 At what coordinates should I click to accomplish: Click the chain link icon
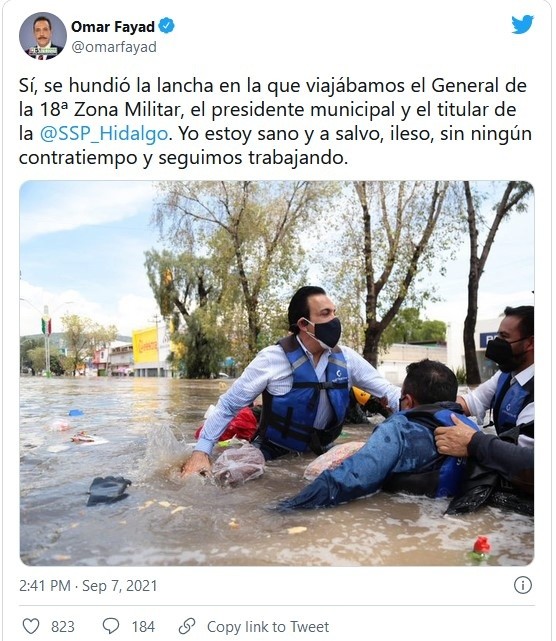click(187, 626)
